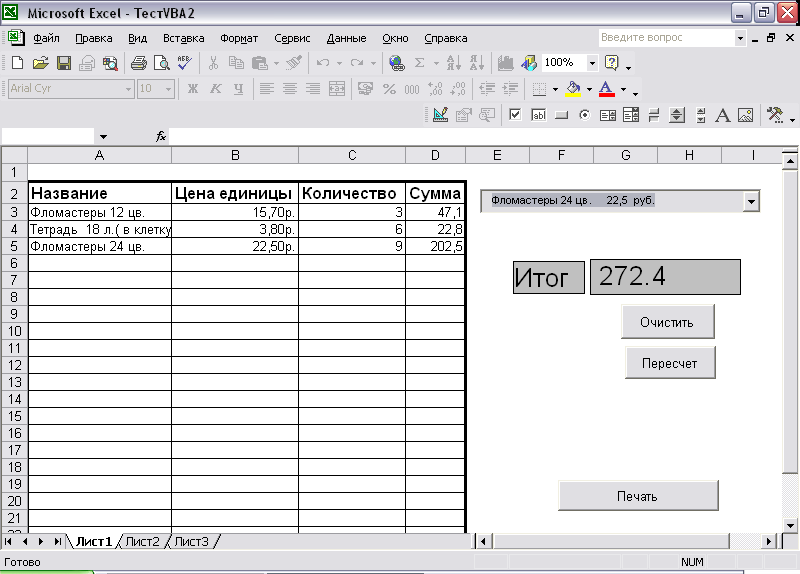Select the Image control icon
The image size is (800, 574).
(x=745, y=115)
